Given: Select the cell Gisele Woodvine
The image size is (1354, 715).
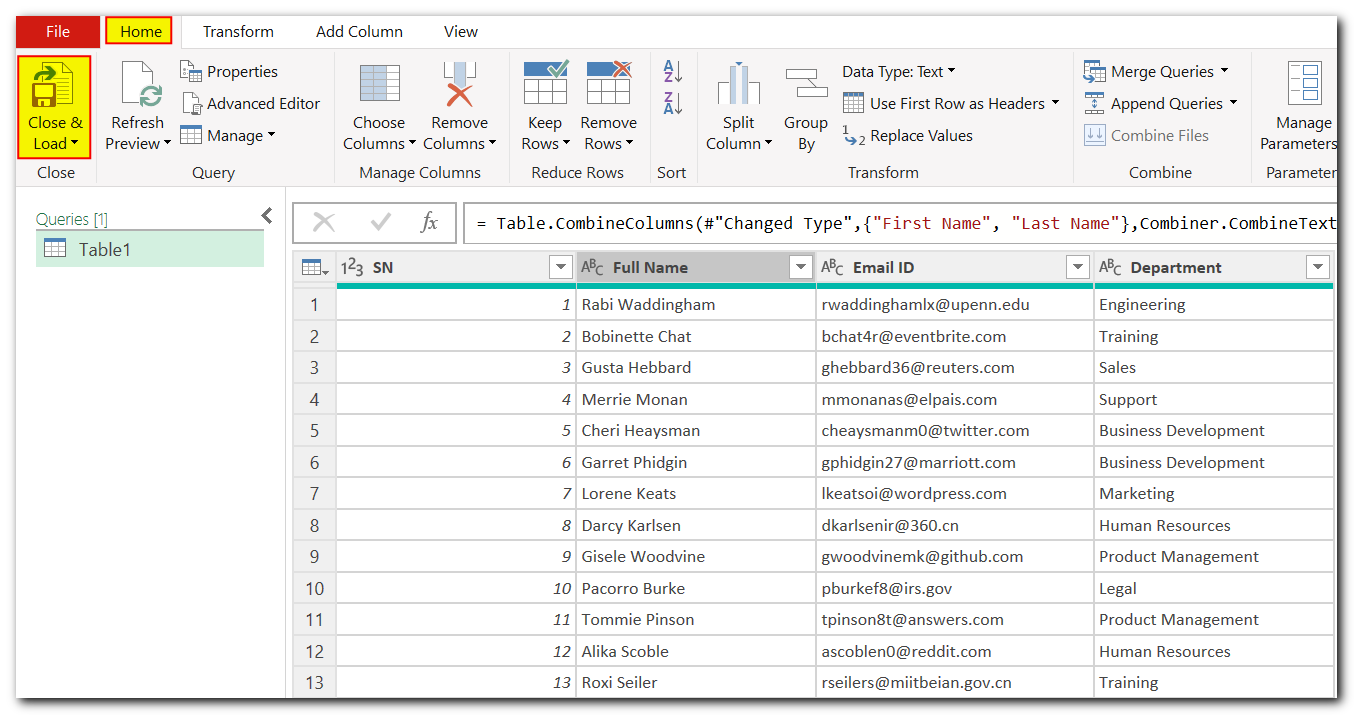Looking at the screenshot, I should coord(696,556).
